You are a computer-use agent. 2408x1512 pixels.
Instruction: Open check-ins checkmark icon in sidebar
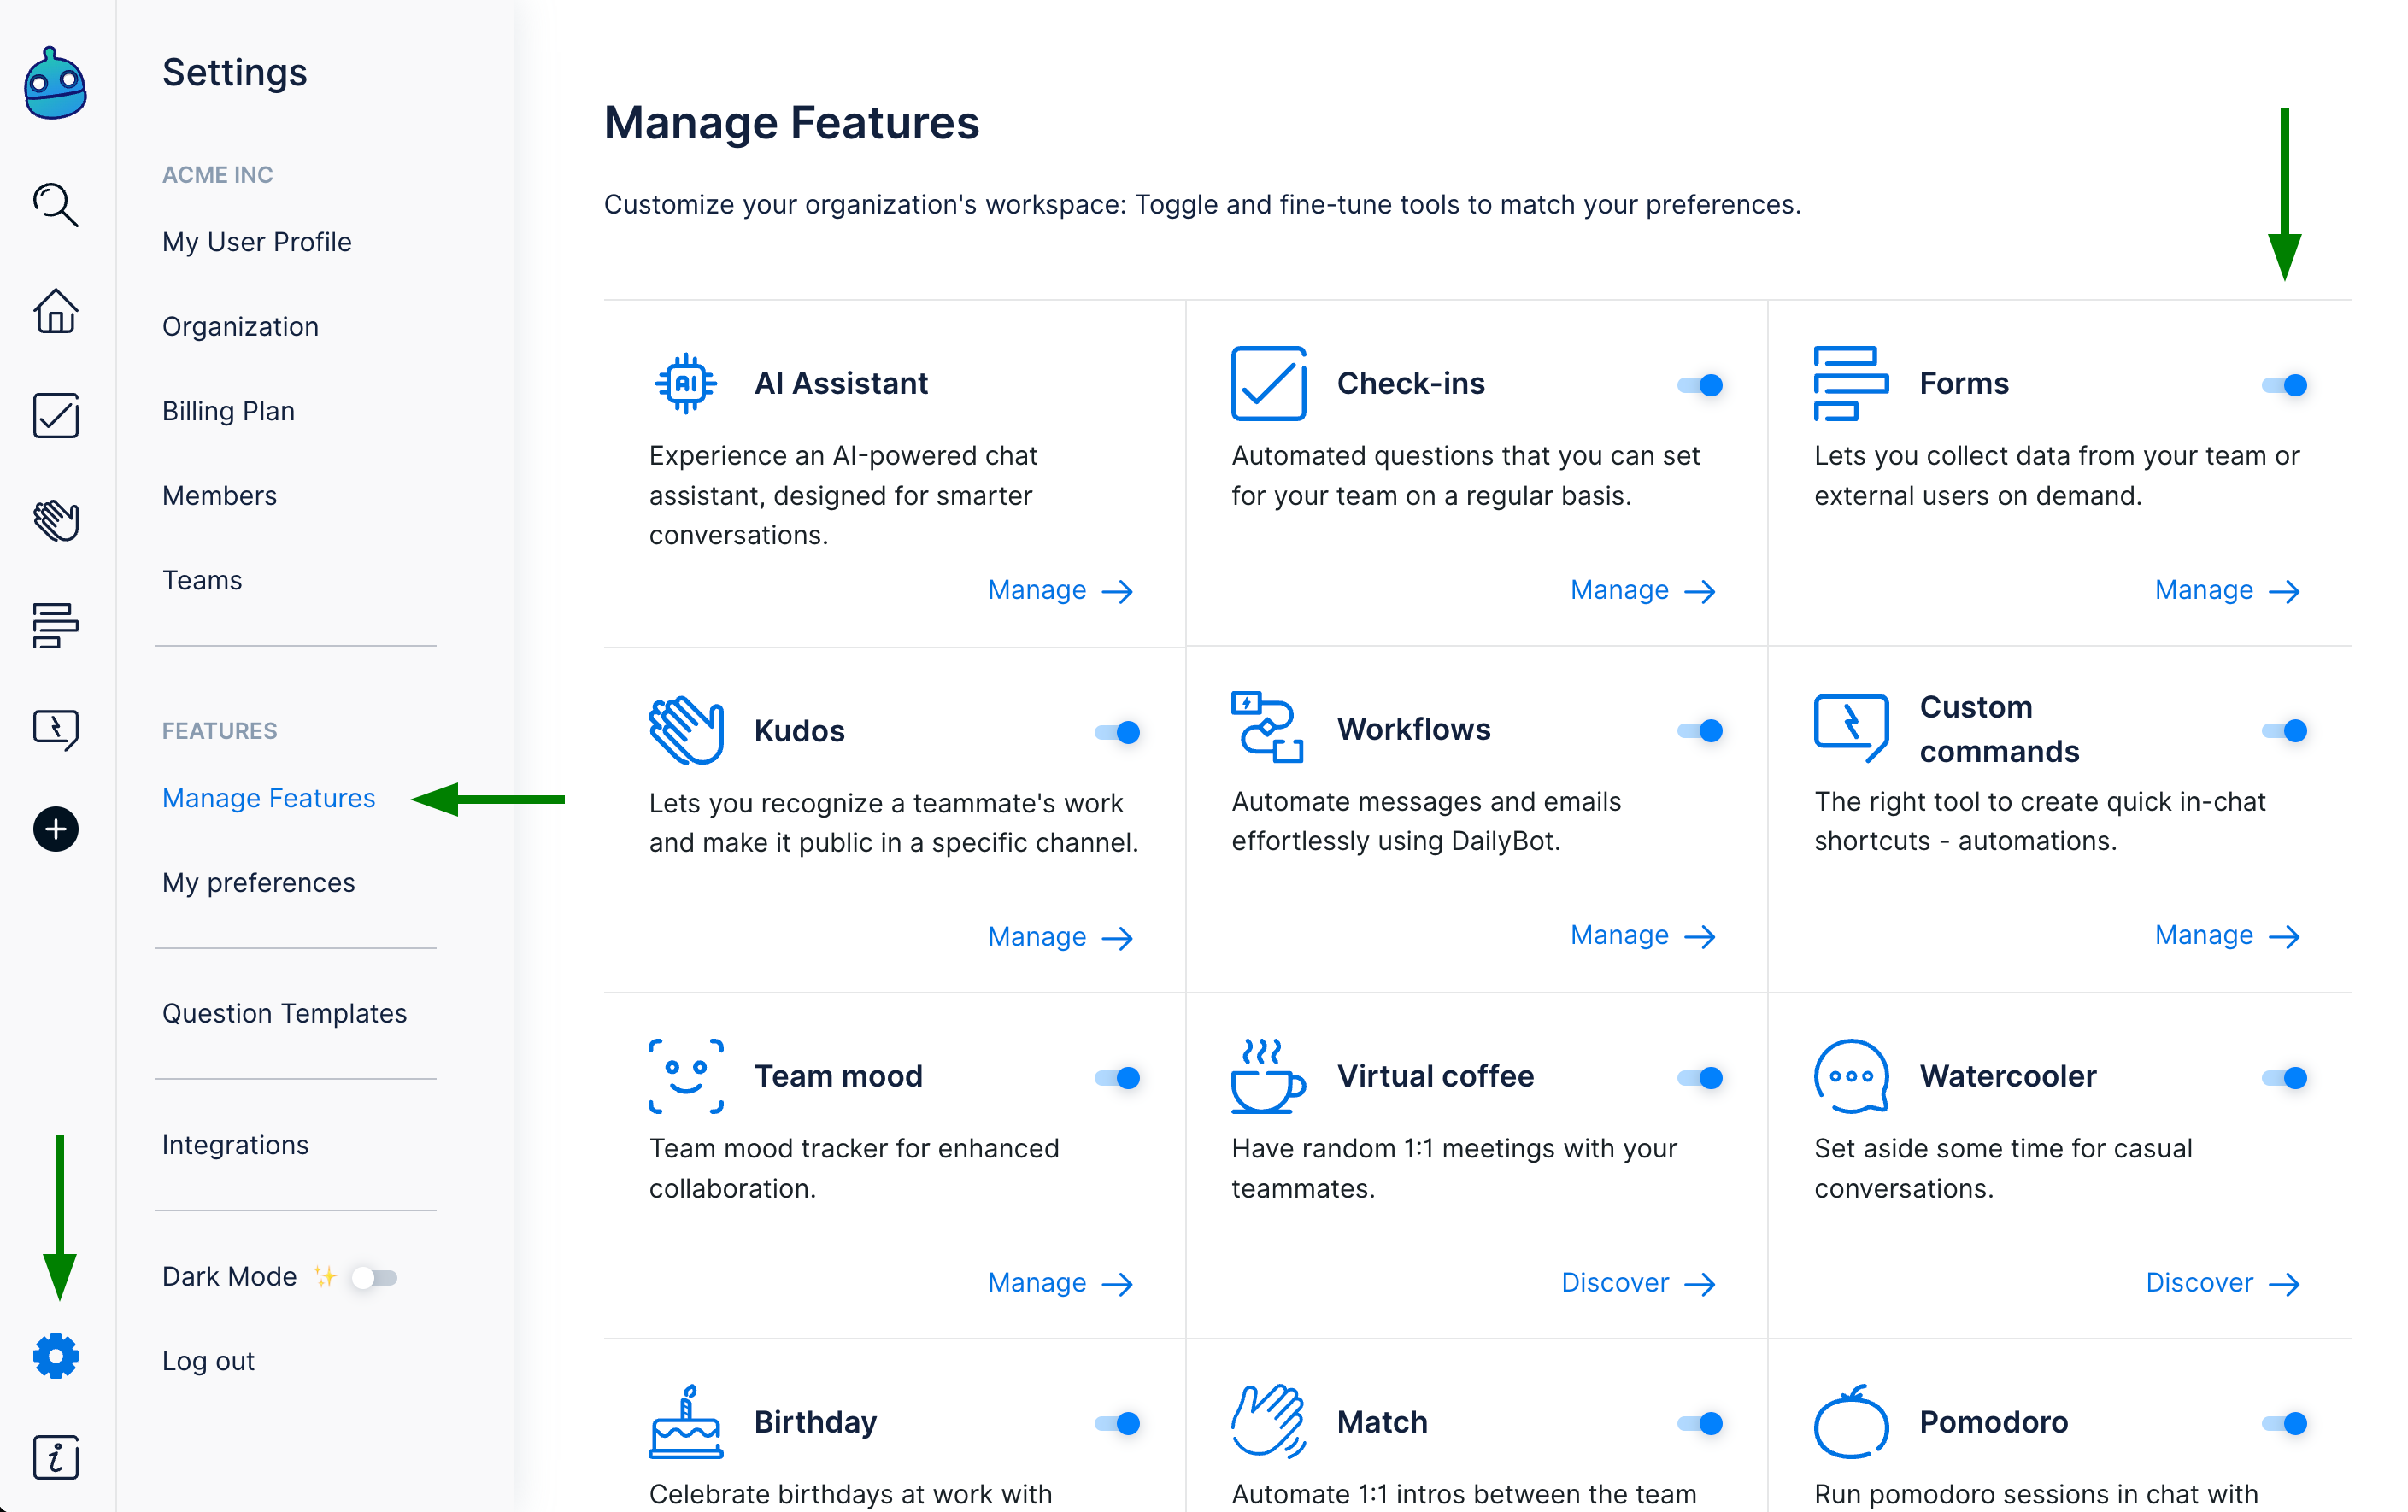click(x=55, y=415)
